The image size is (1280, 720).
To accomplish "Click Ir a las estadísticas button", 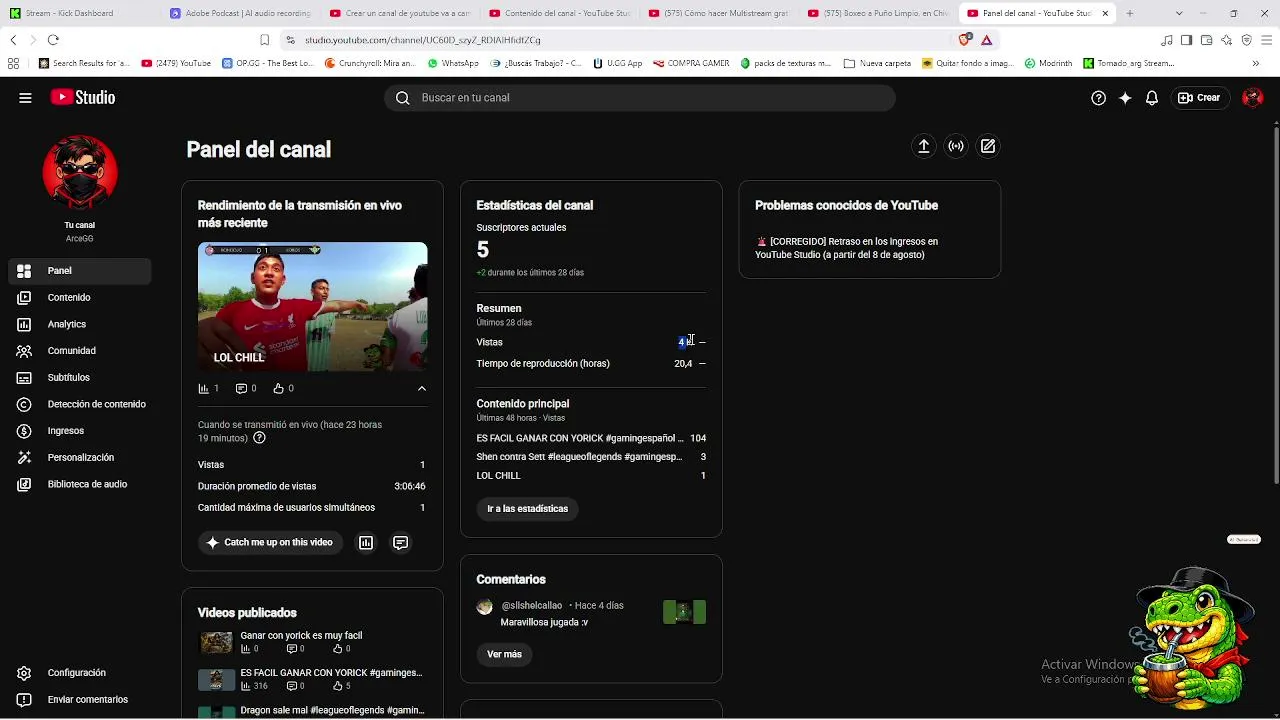I will 527,509.
